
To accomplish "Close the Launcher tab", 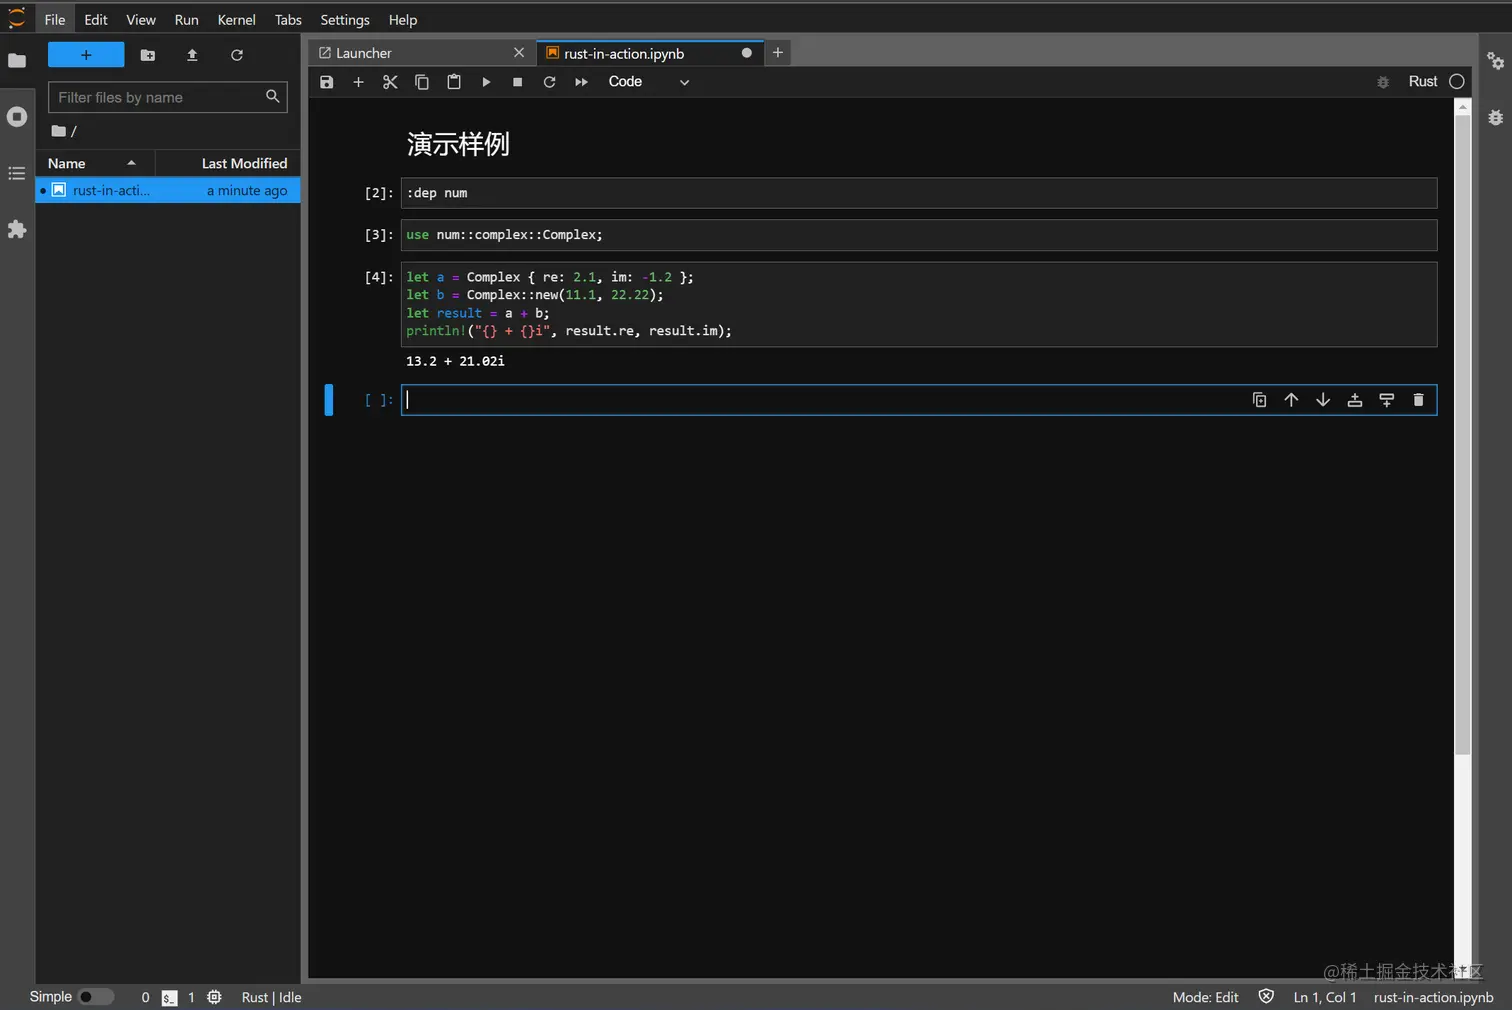I will [518, 53].
